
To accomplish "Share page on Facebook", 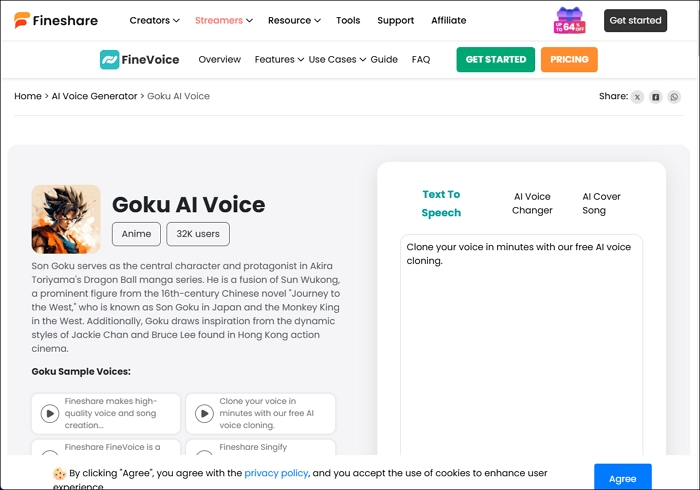I will [x=656, y=97].
